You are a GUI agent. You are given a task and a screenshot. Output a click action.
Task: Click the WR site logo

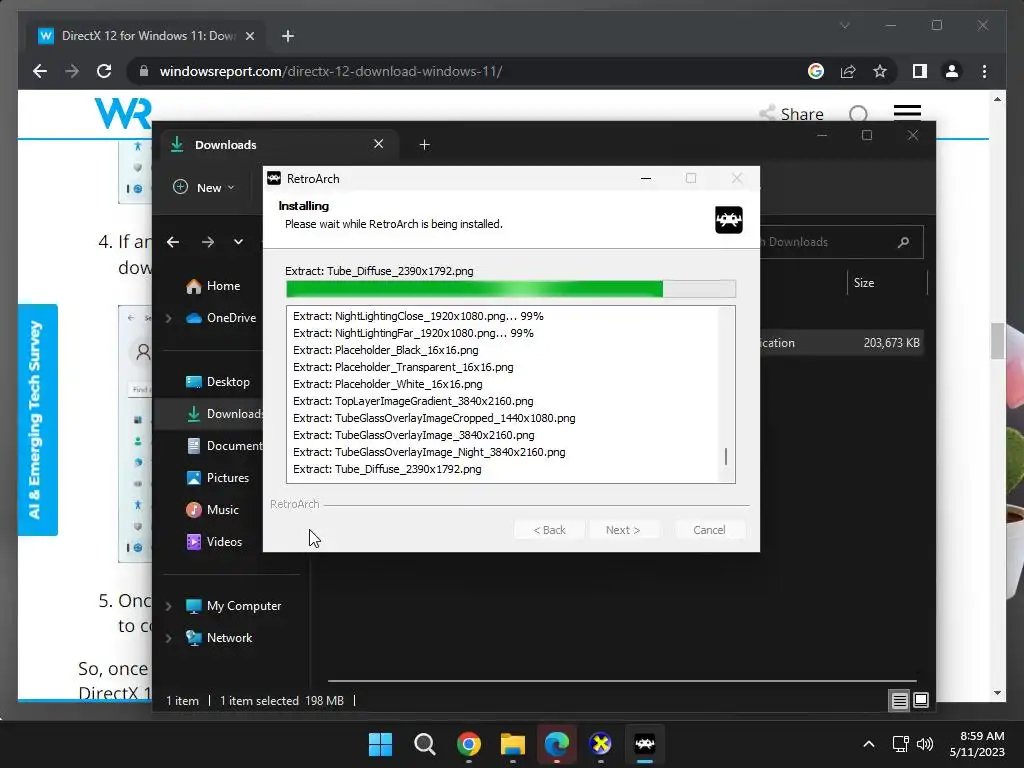point(123,114)
